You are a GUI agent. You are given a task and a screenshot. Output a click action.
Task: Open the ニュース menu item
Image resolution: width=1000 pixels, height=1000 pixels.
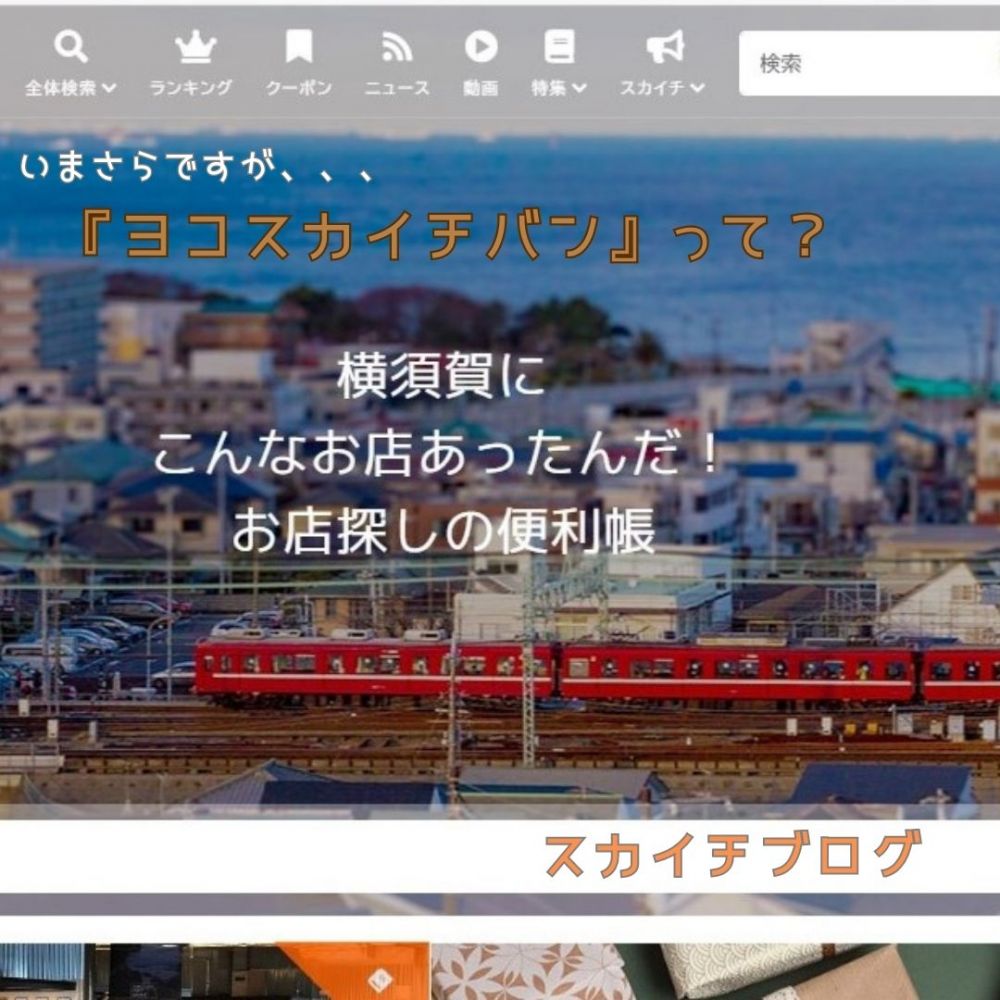pos(397,88)
